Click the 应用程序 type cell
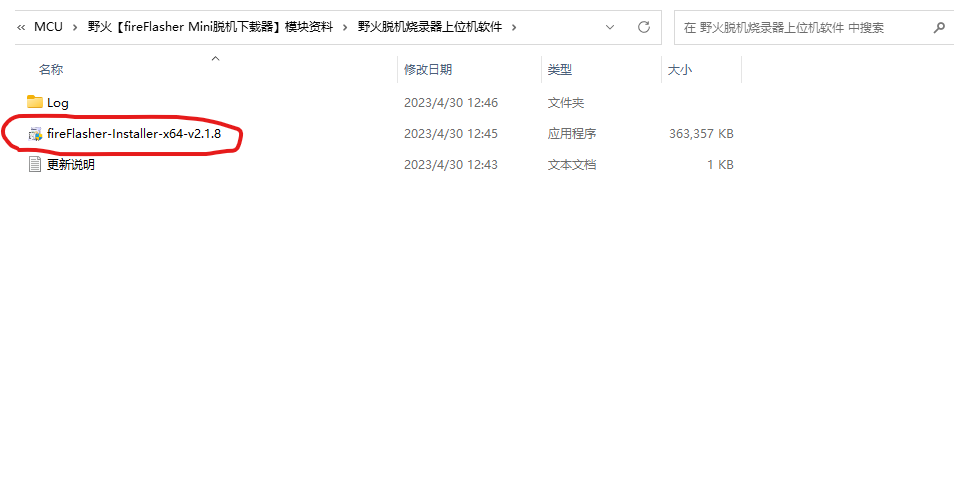This screenshot has width=954, height=479. click(572, 134)
